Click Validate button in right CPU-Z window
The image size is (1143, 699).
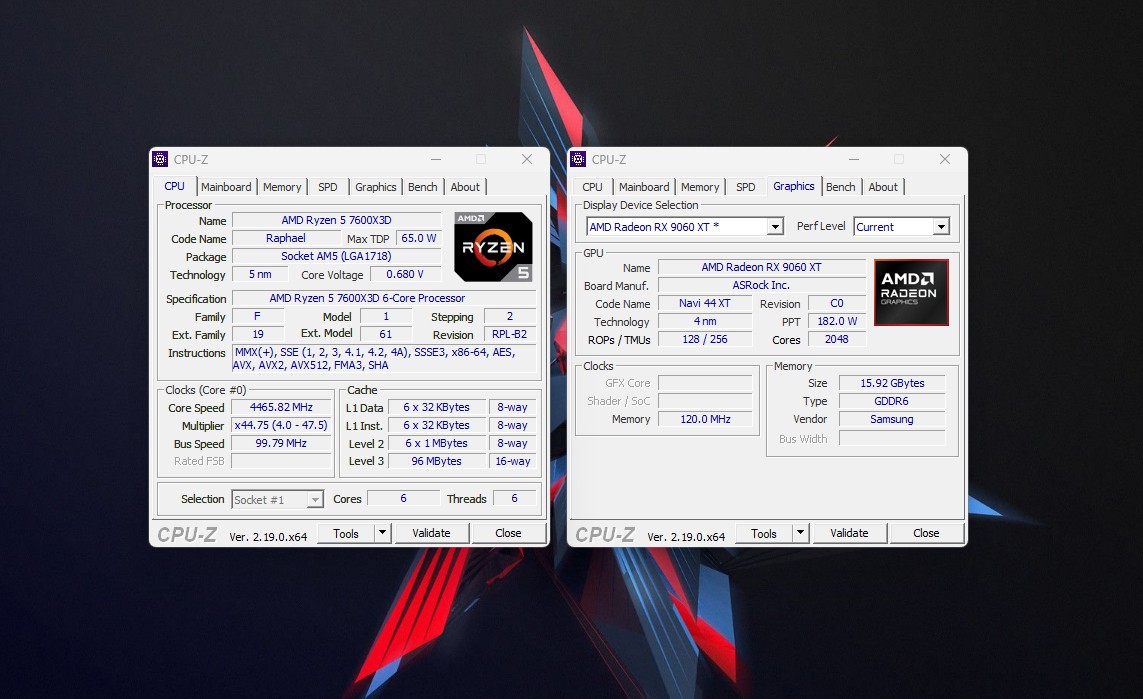[x=849, y=534]
